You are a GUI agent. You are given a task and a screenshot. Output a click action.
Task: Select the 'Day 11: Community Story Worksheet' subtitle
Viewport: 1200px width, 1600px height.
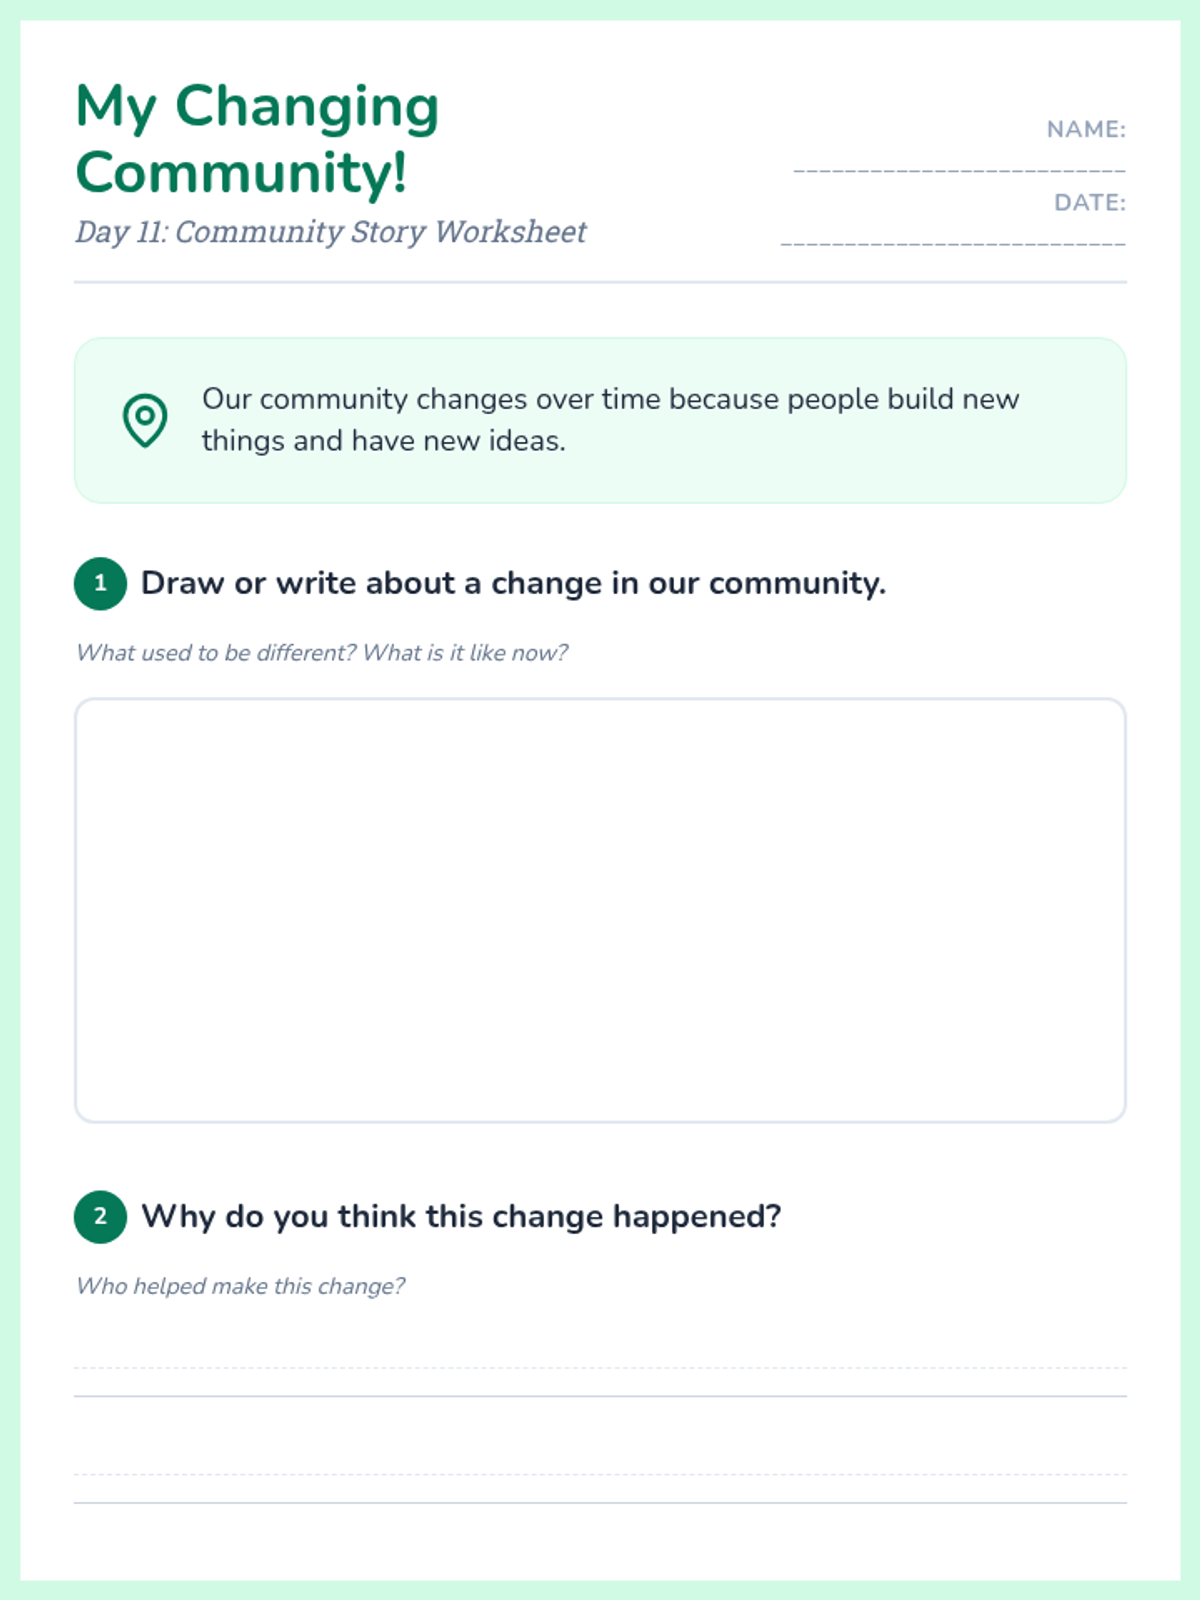tap(330, 232)
